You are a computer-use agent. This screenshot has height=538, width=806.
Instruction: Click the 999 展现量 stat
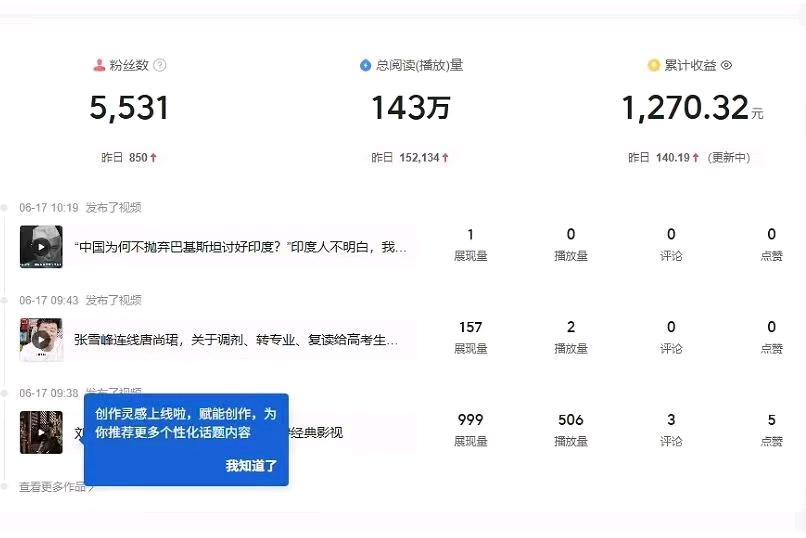470,430
